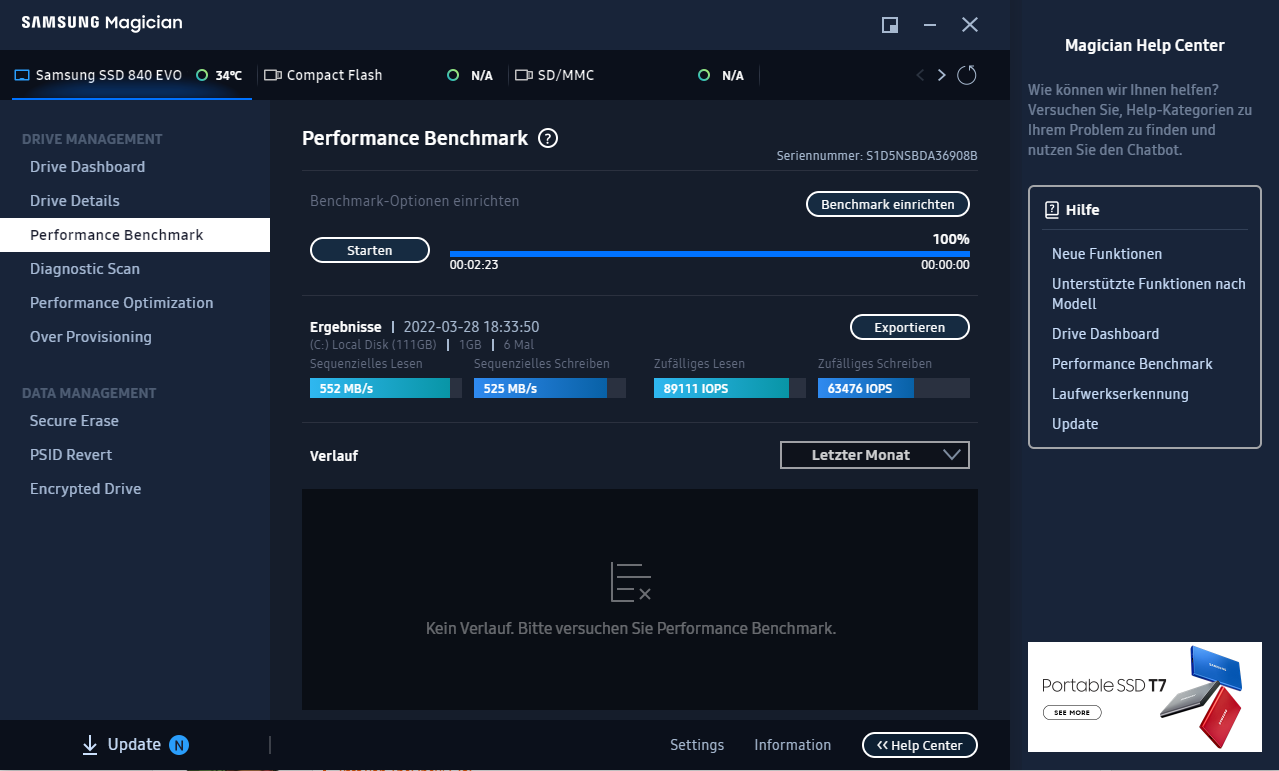Open Performance Benchmark in the sidebar
Screen dimensions: 1279x771
click(x=135, y=235)
